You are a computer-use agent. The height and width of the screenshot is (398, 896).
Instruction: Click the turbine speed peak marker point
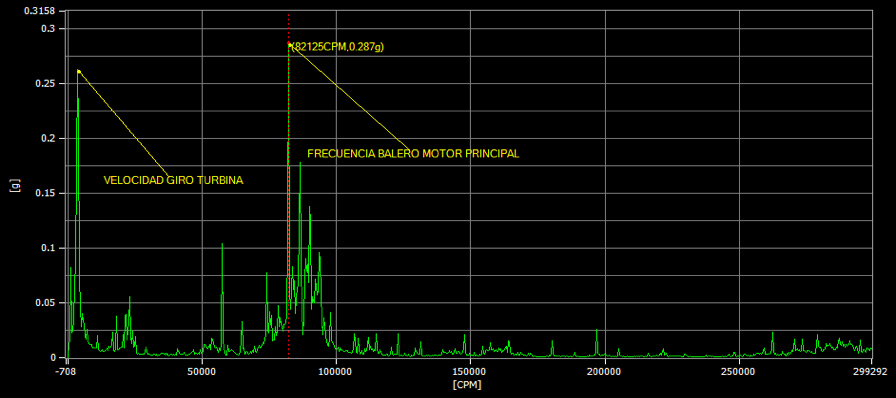pyautogui.click(x=79, y=71)
